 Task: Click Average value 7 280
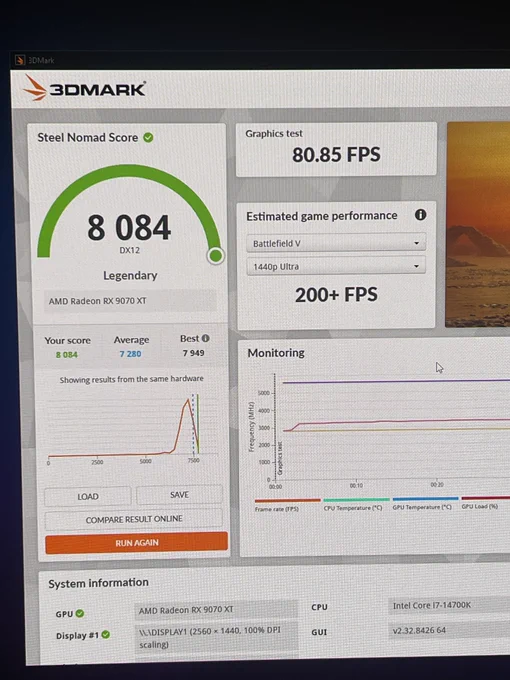click(131, 354)
